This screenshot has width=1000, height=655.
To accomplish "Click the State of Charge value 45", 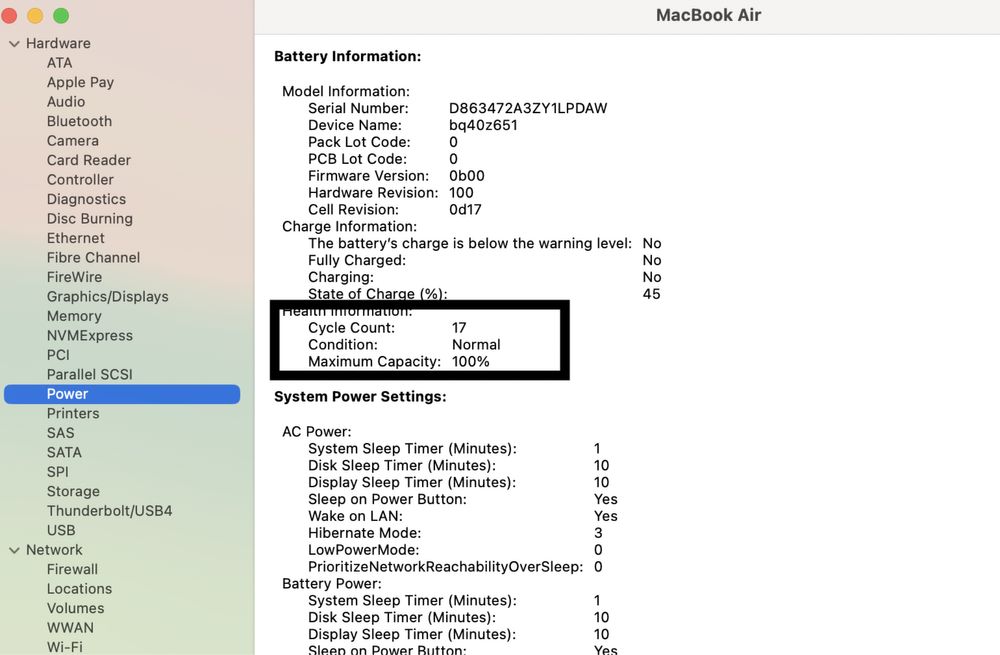I will (651, 294).
